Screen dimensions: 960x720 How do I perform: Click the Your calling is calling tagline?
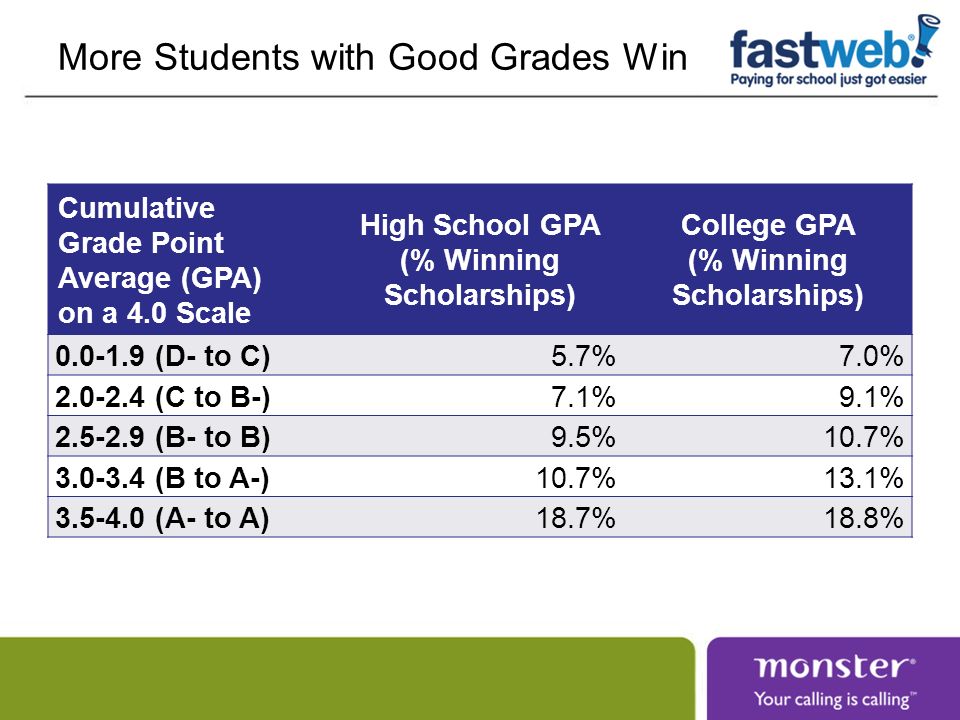click(x=835, y=699)
